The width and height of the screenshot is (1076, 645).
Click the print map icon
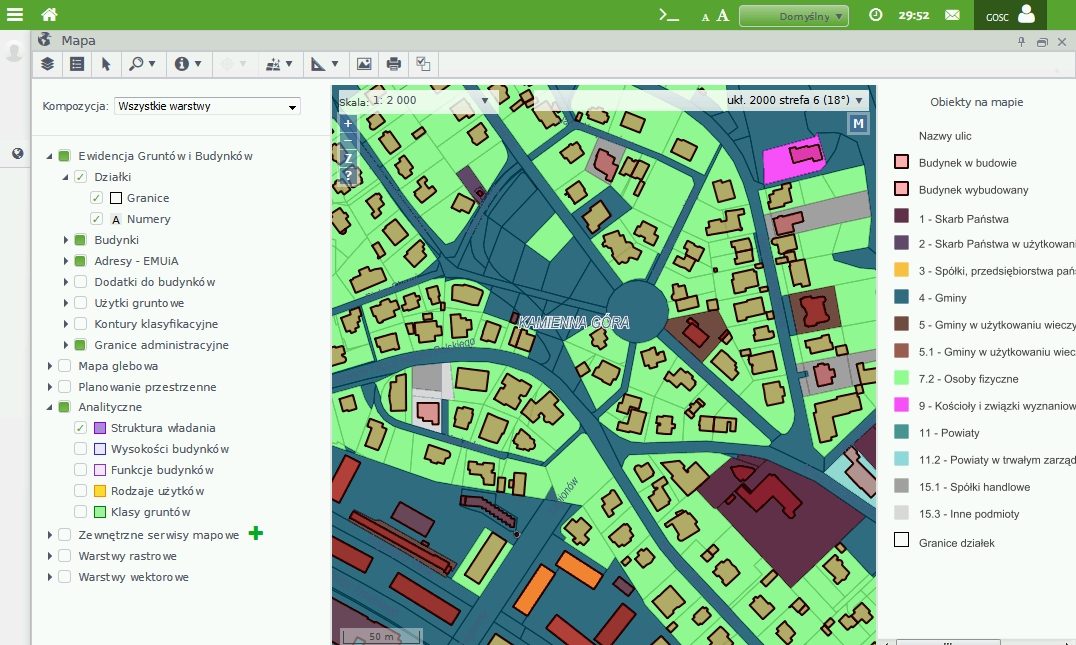(x=393, y=64)
